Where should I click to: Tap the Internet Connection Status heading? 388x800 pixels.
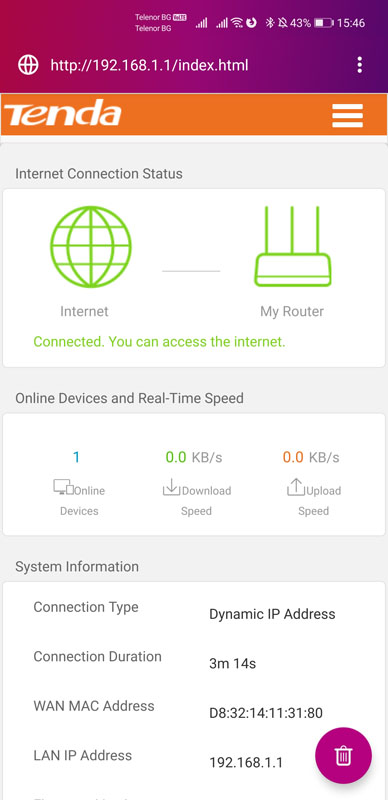pyautogui.click(x=99, y=173)
